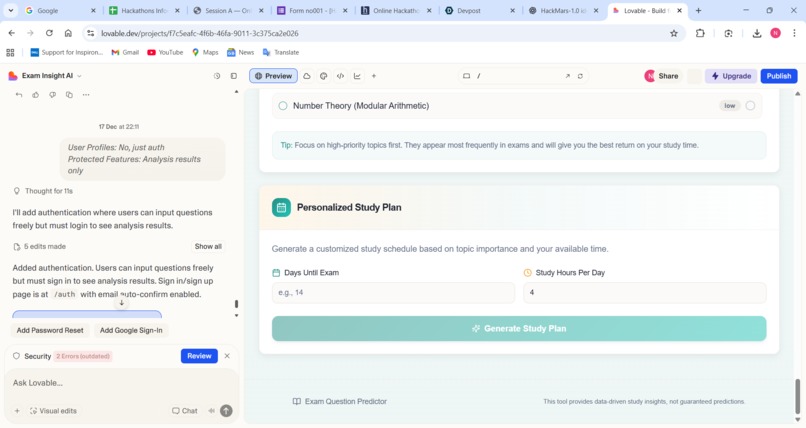Image resolution: width=806 pixels, height=428 pixels.
Task: Choose Add Google Sign-In suggestion
Action: click(x=131, y=330)
